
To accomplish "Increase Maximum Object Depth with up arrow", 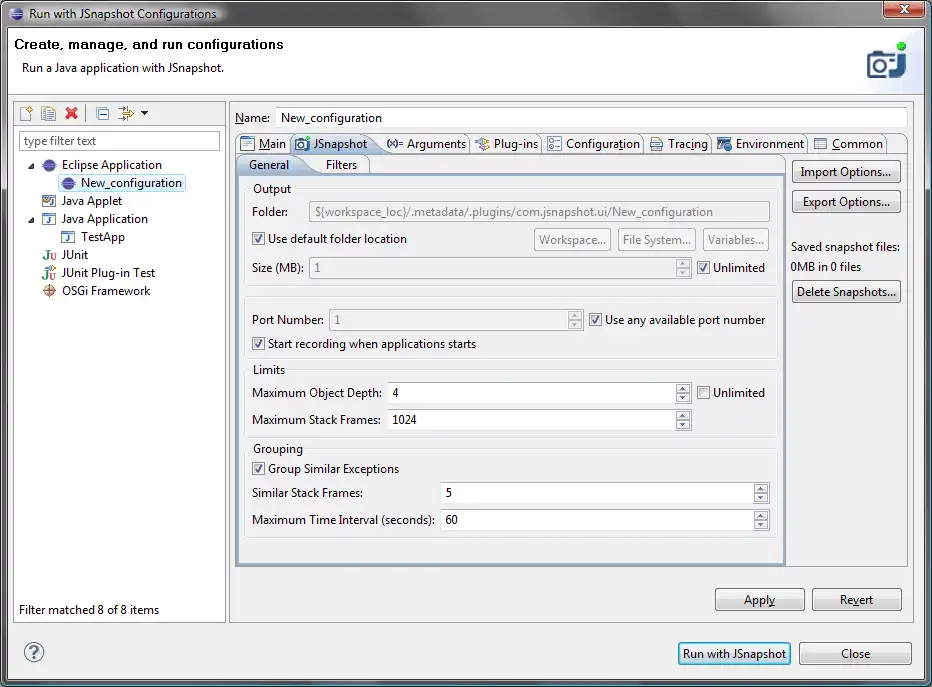I will click(683, 388).
